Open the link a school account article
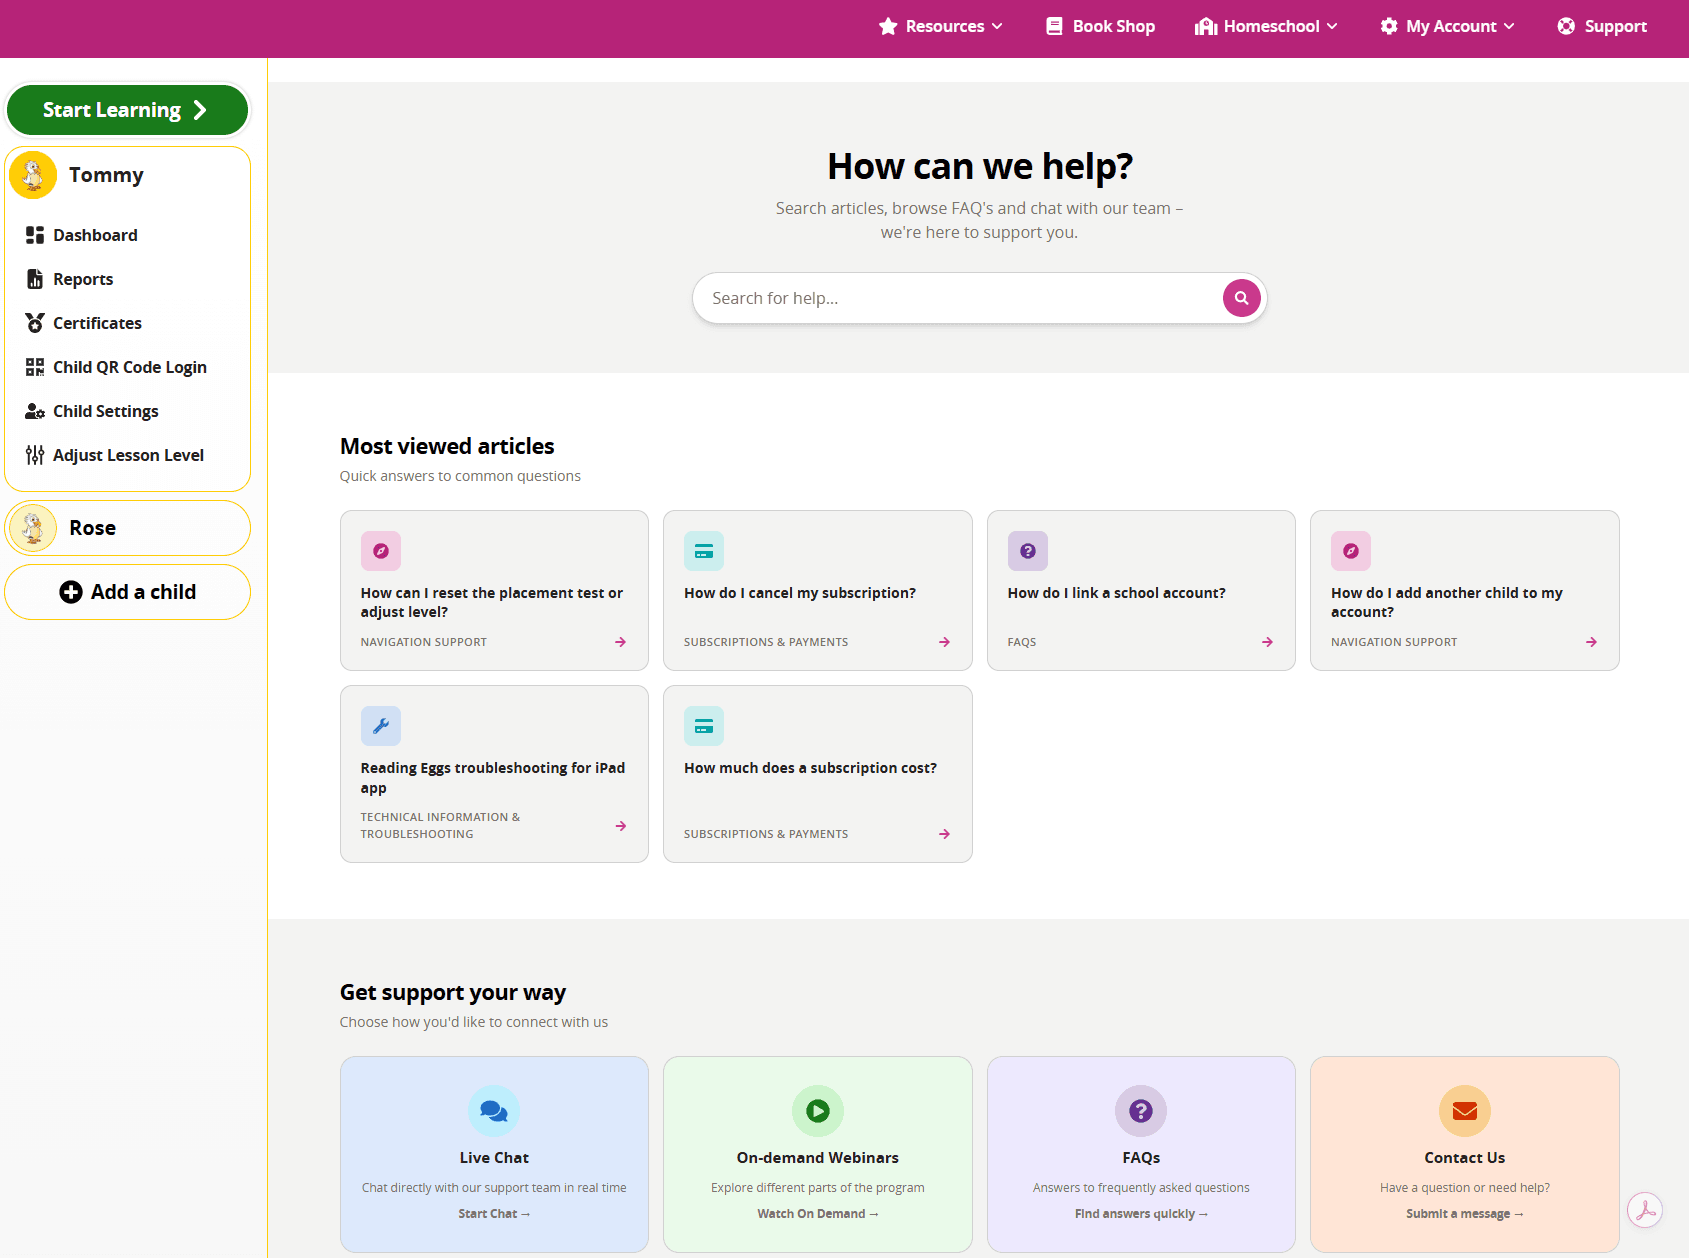1689x1258 pixels. pos(1141,590)
